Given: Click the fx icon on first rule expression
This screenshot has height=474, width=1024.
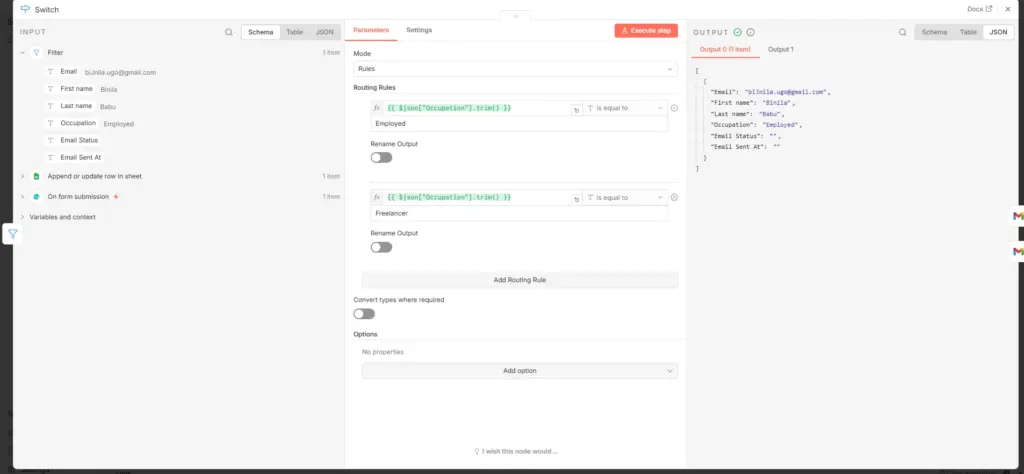Looking at the screenshot, I should coord(377,108).
